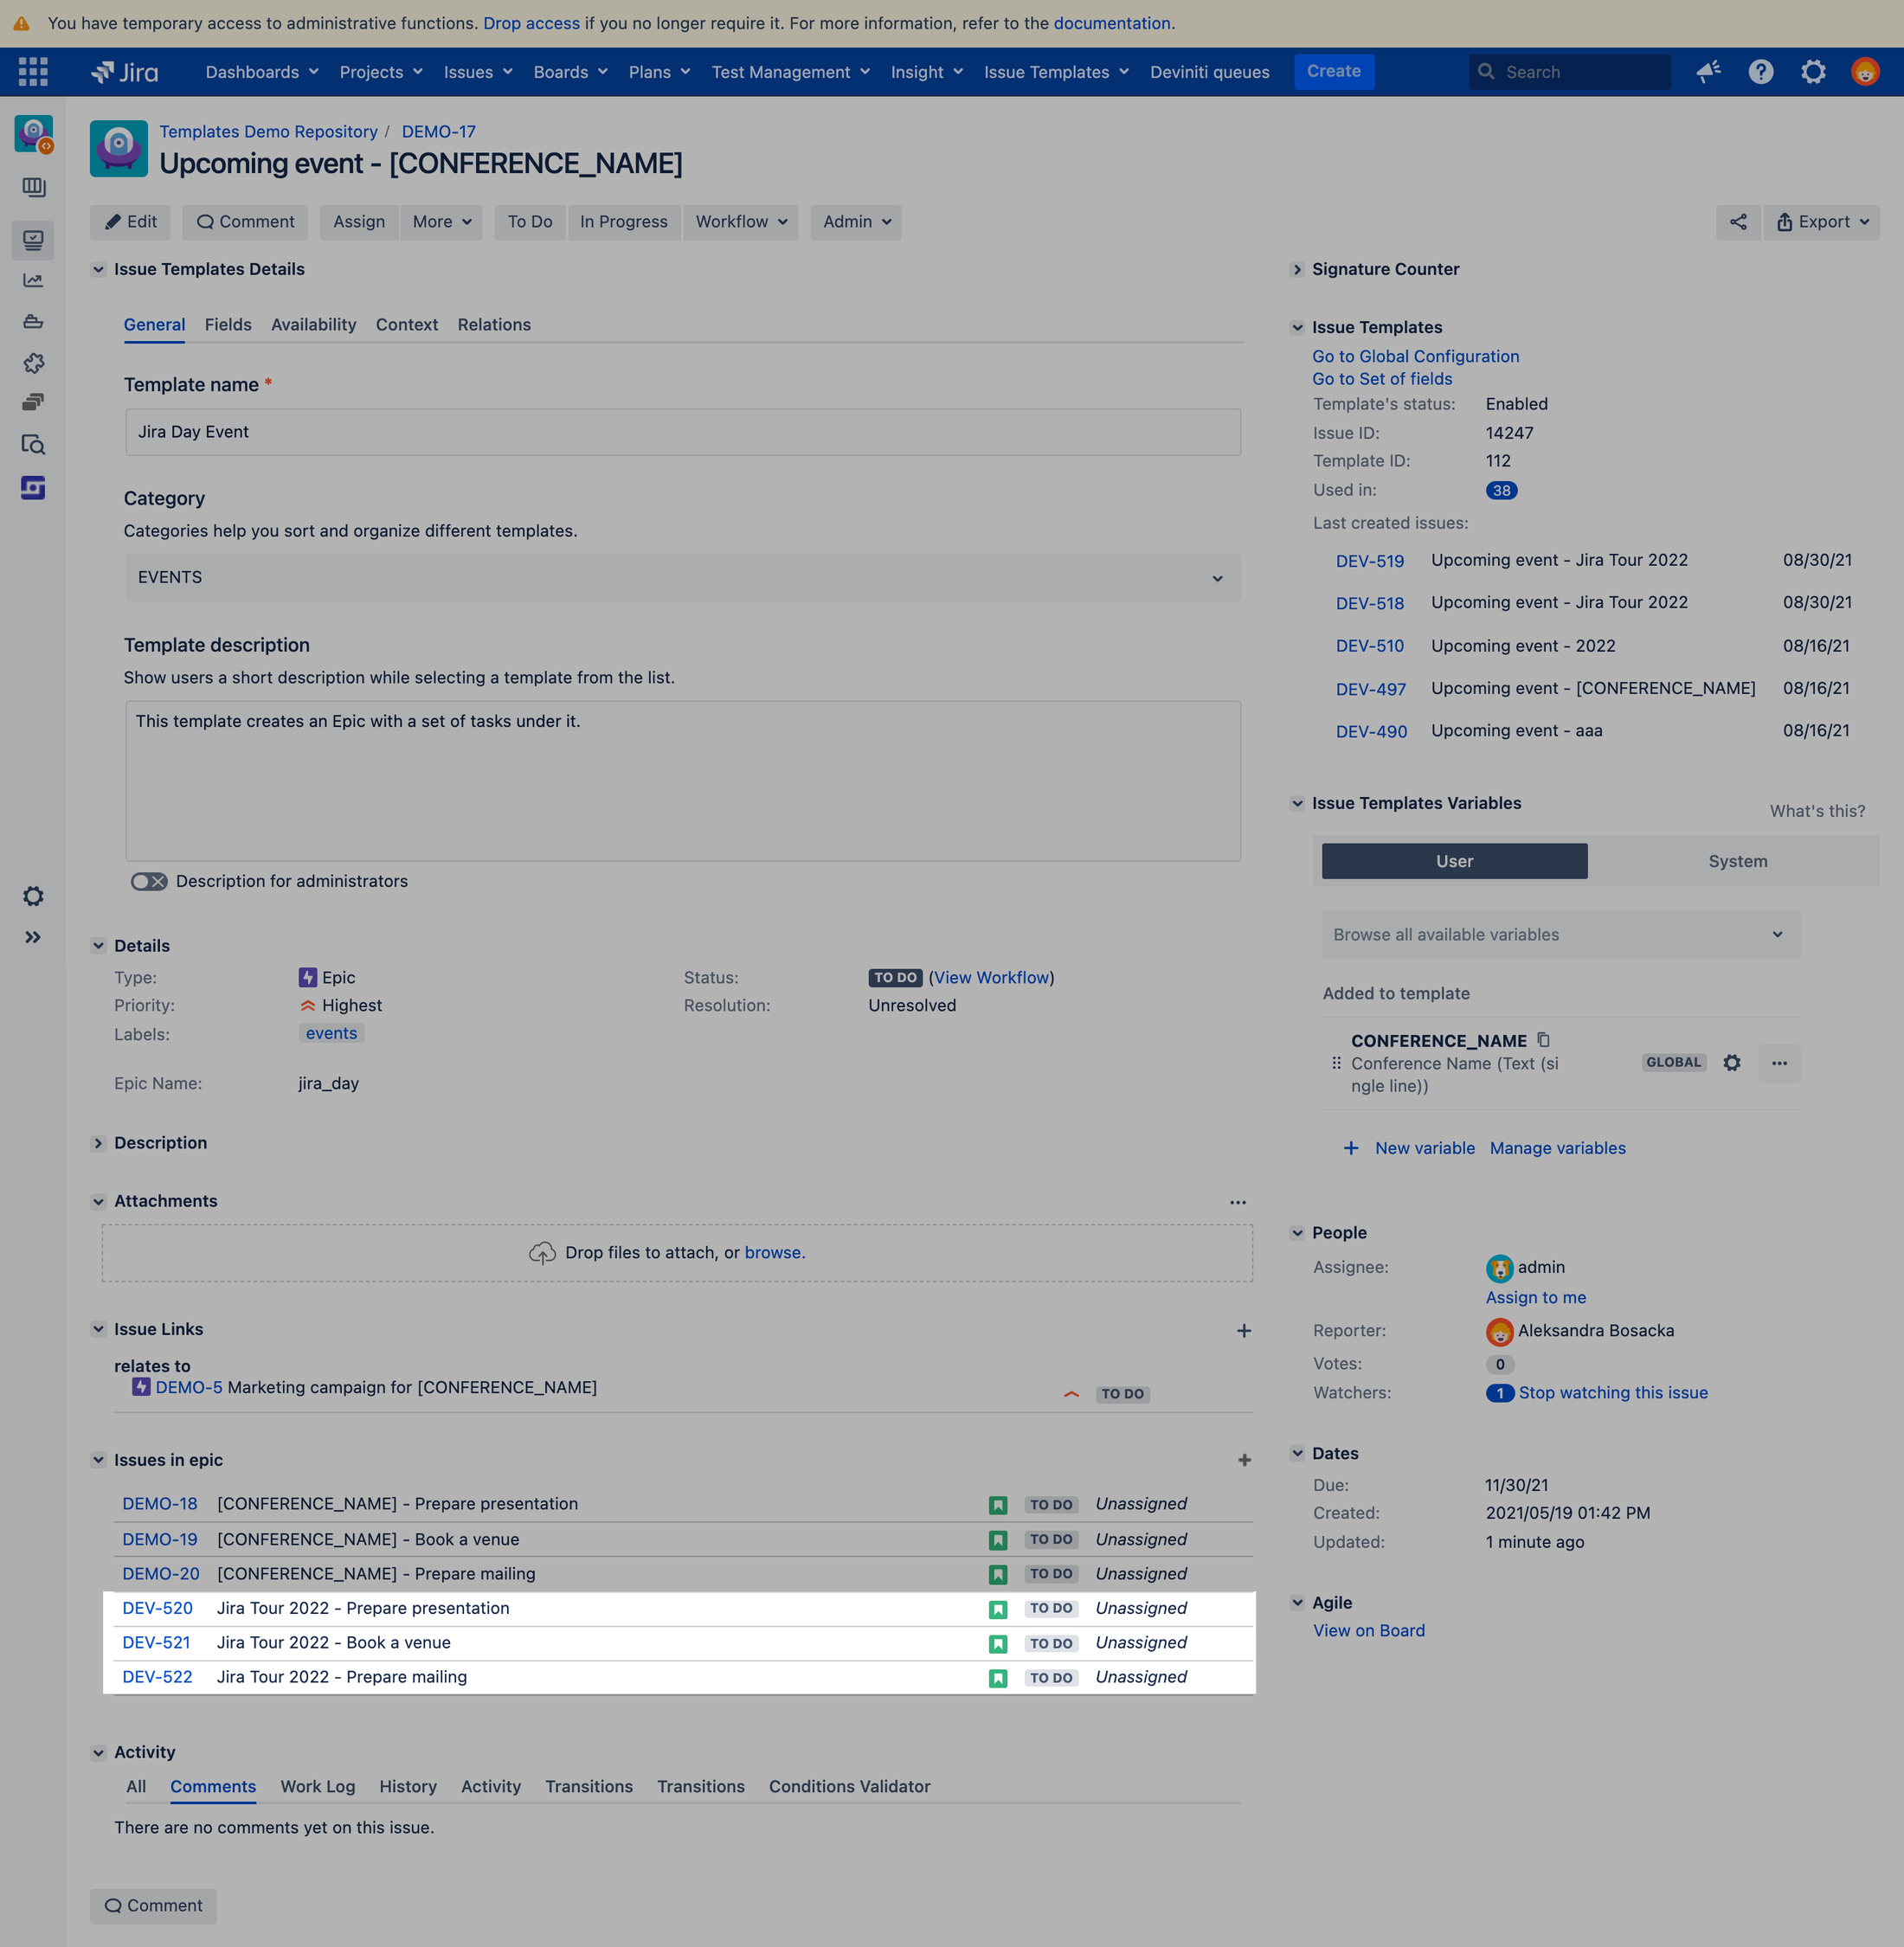Click the New variable plus icon

click(x=1350, y=1148)
